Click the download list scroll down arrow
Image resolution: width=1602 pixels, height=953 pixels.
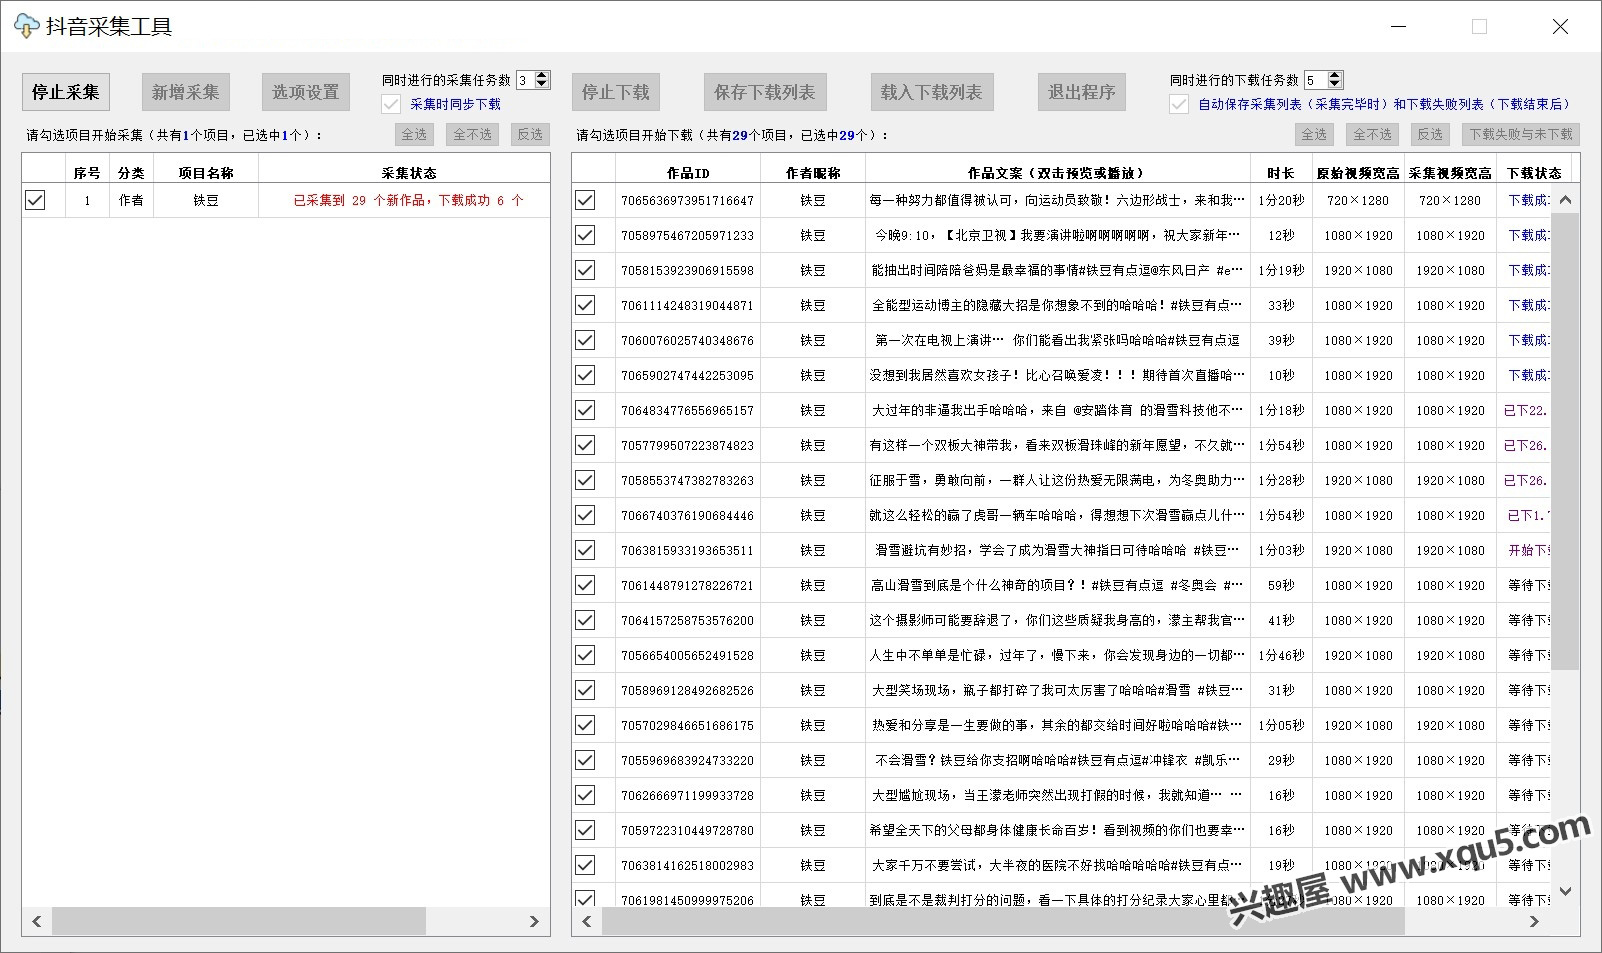click(x=1565, y=891)
